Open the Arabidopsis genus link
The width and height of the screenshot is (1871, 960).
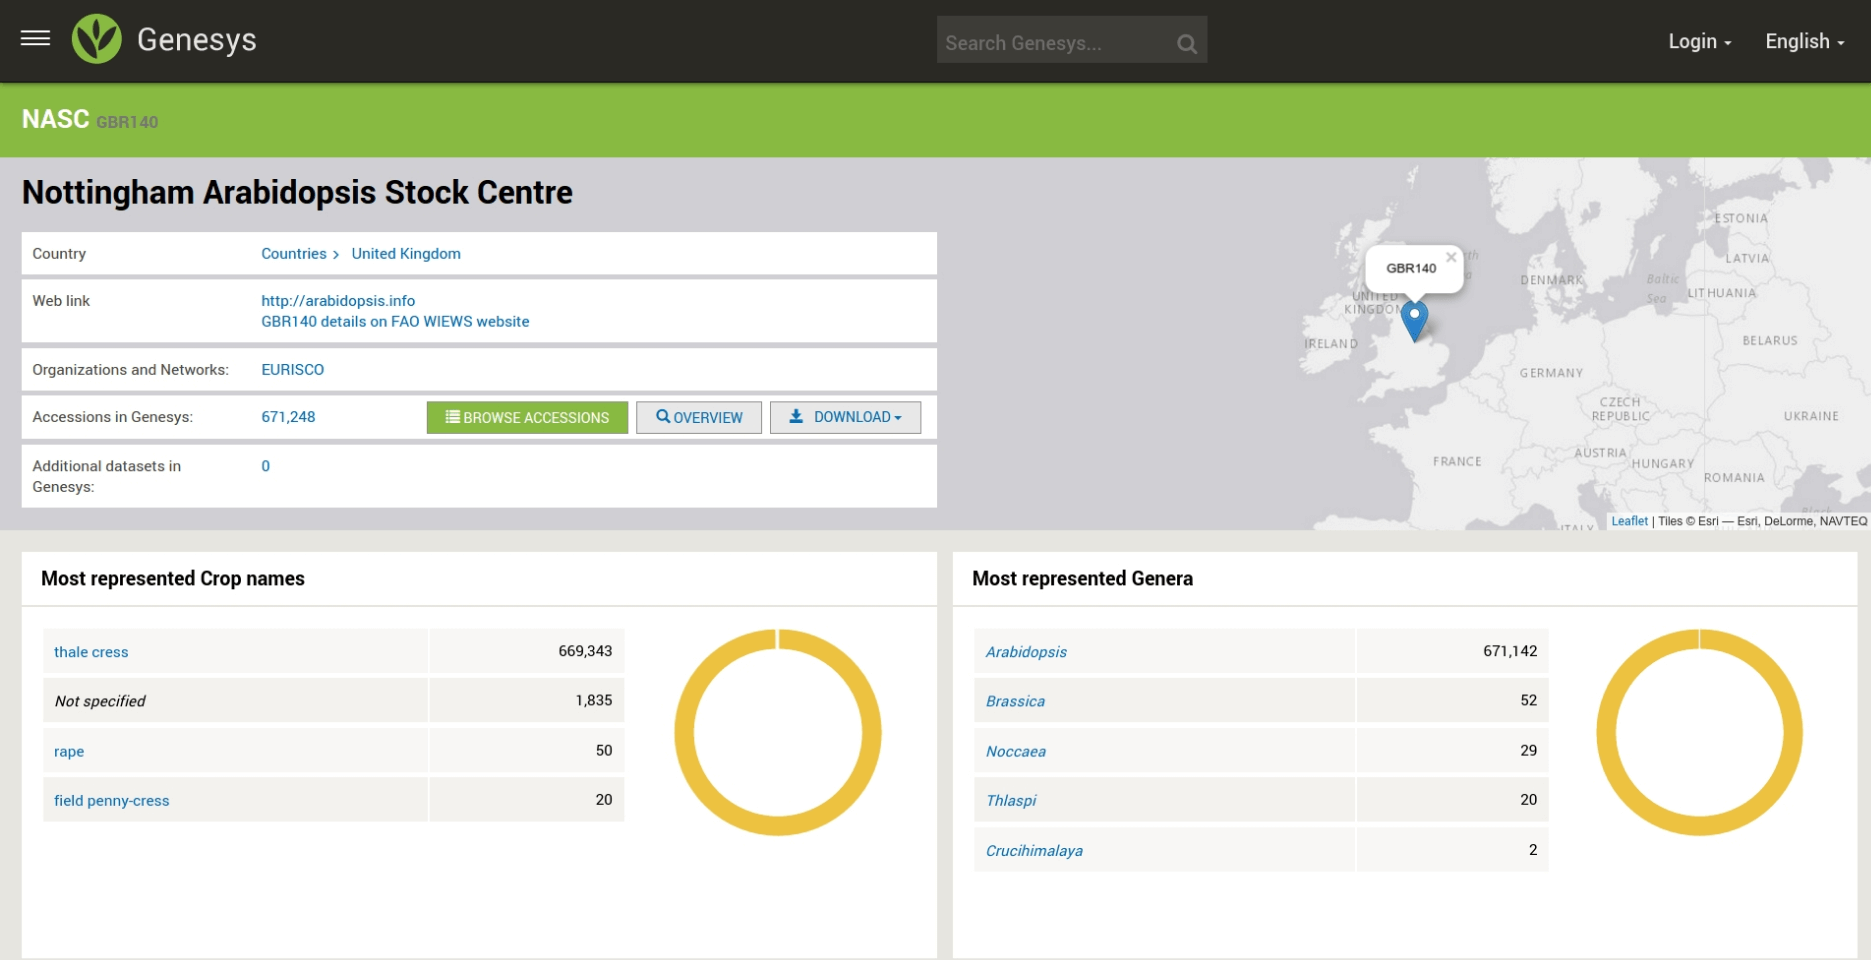1026,652
